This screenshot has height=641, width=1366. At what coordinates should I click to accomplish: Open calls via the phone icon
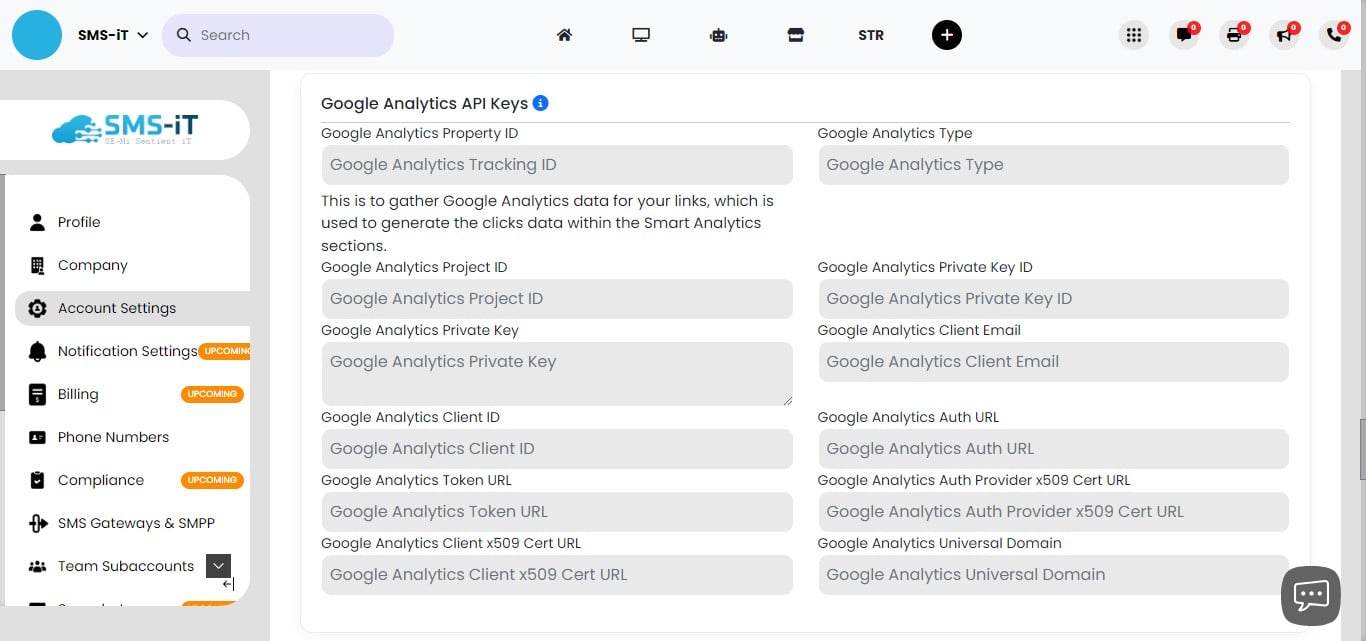point(1334,34)
